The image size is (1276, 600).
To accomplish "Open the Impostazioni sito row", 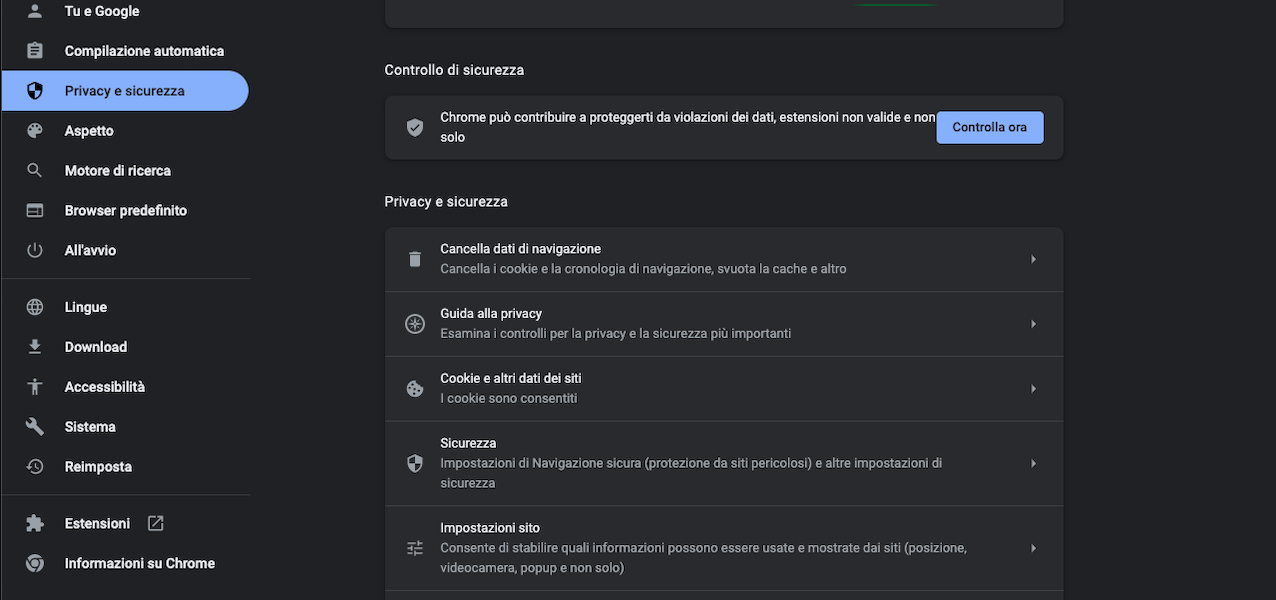I will click(x=723, y=548).
